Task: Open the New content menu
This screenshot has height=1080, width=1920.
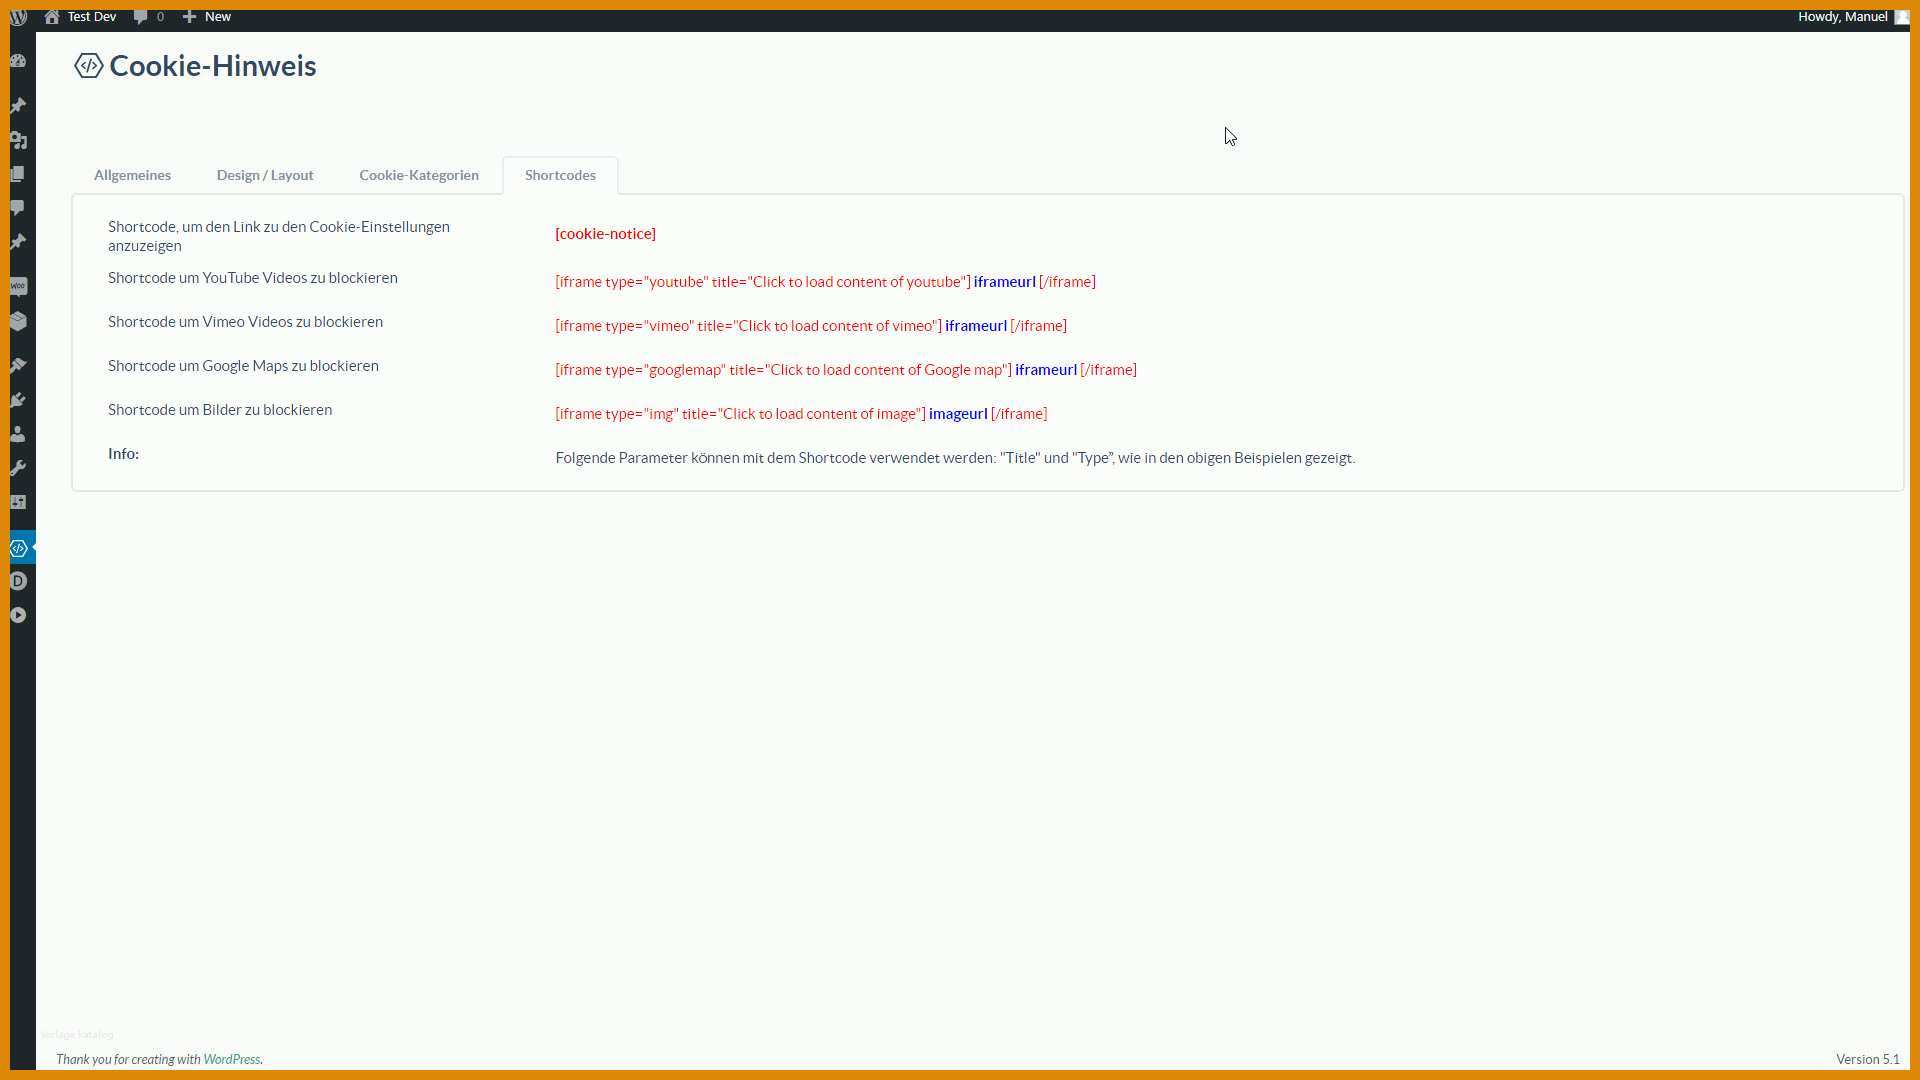Action: [207, 17]
